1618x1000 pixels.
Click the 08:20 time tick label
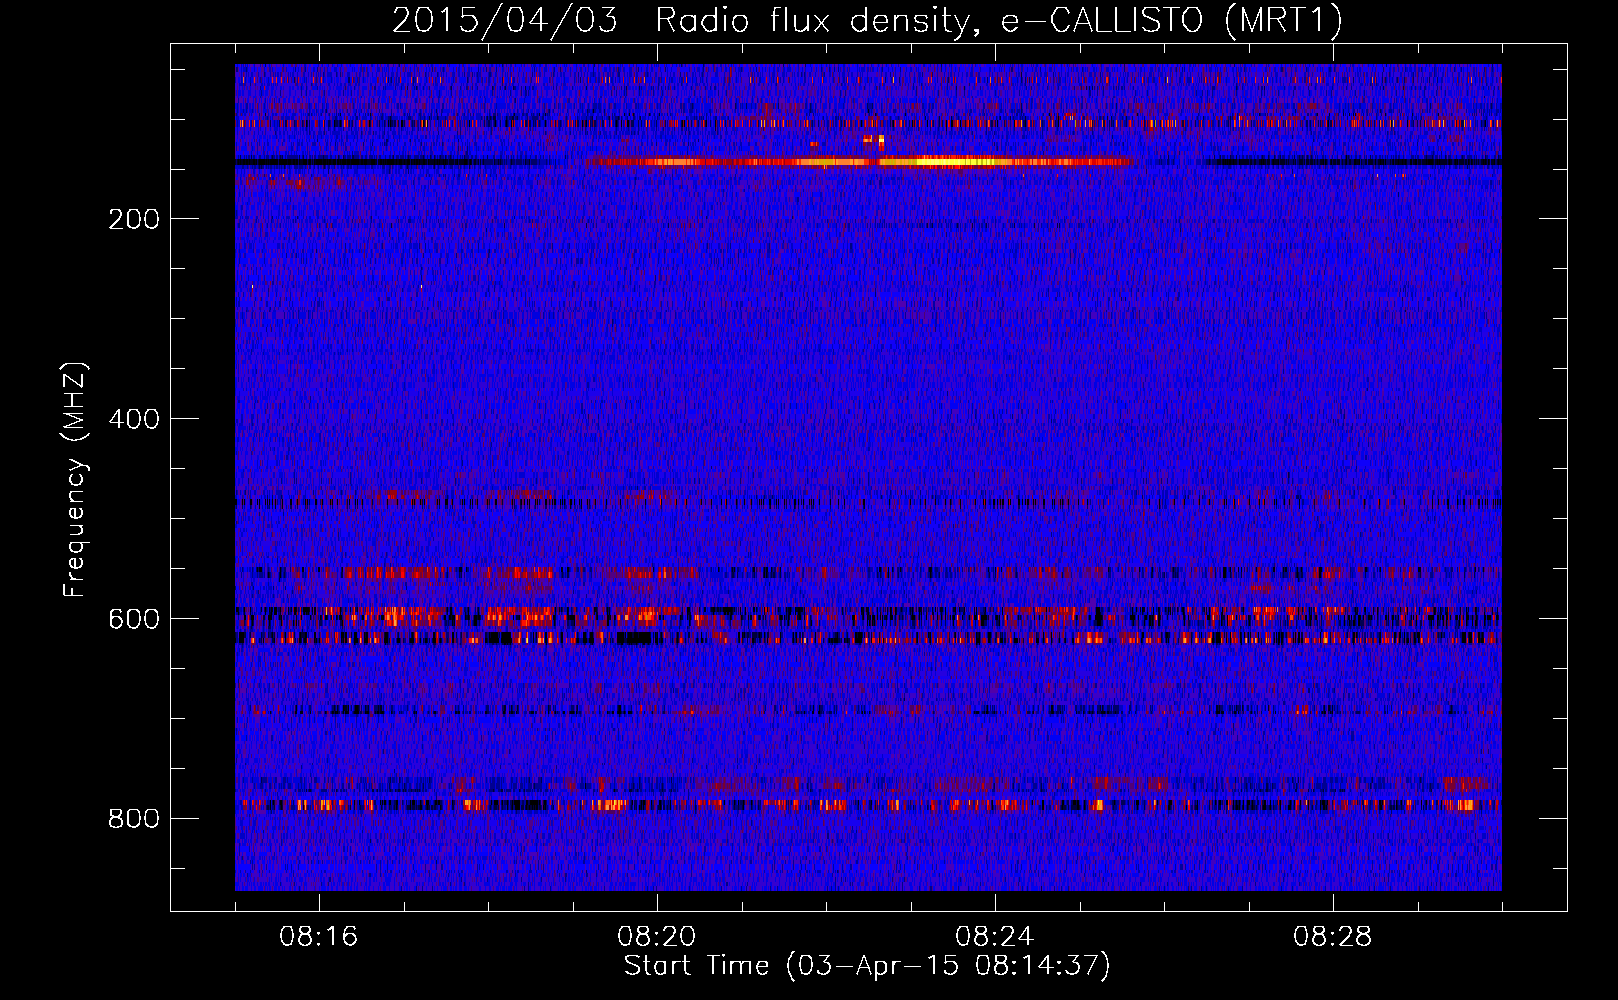tap(657, 937)
